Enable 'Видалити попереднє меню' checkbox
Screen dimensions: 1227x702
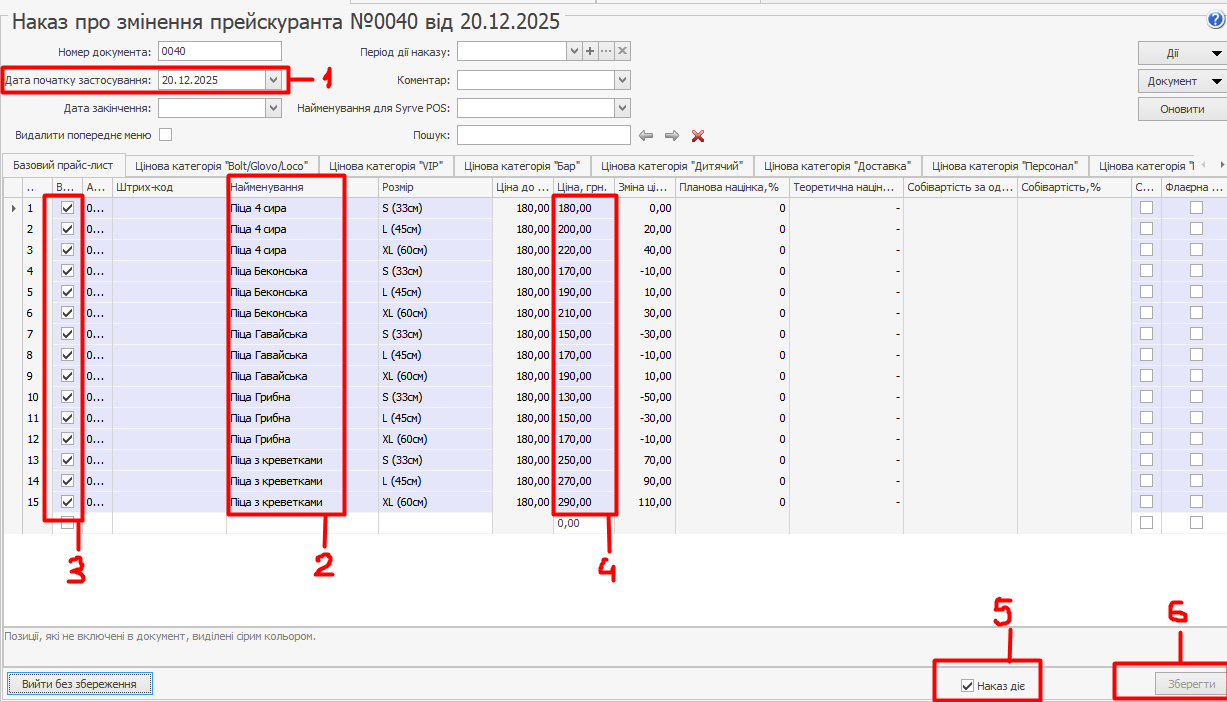pos(166,134)
